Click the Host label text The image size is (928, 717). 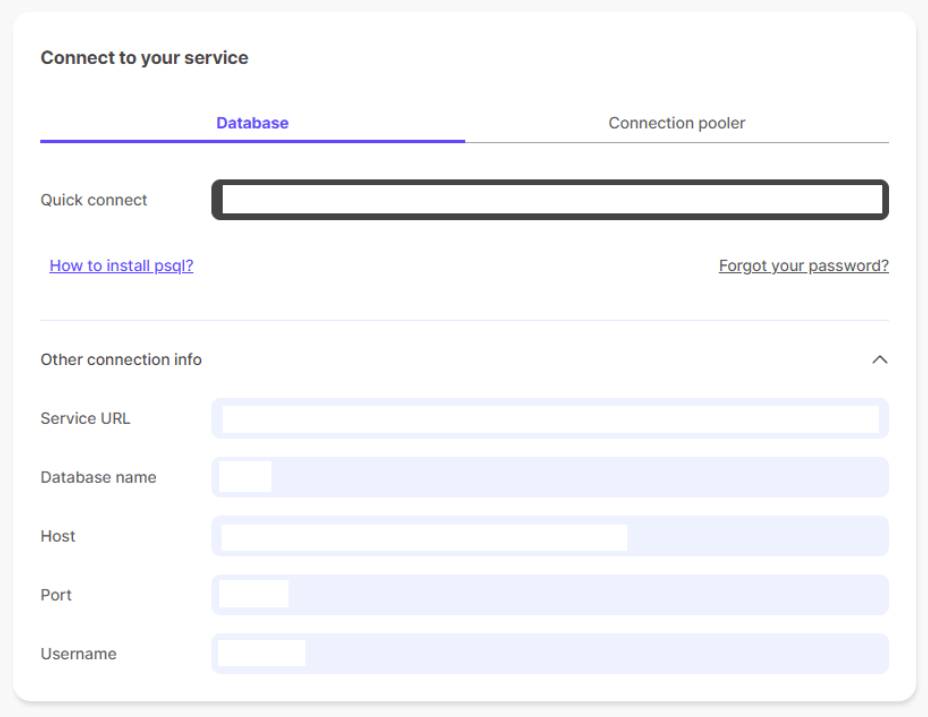(x=58, y=537)
